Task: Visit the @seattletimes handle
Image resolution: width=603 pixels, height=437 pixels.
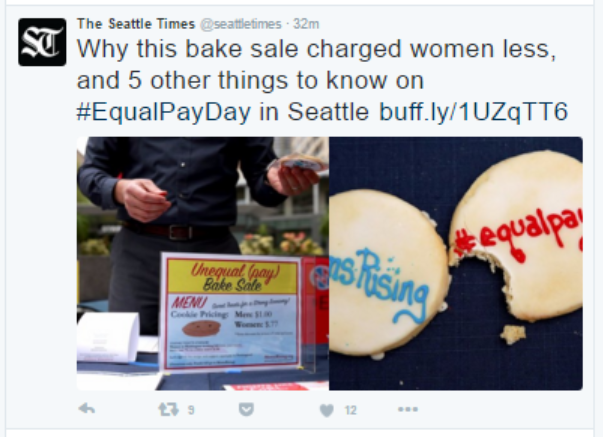Action: click(241, 24)
